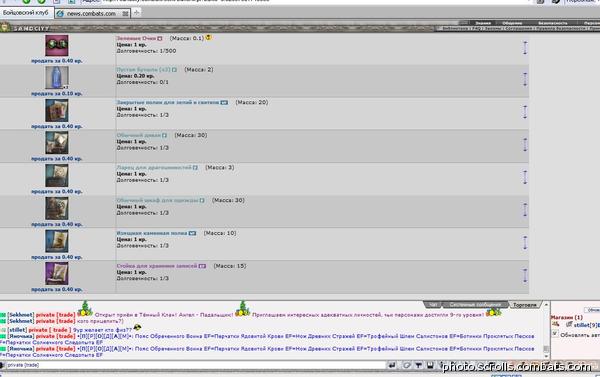Switch to the Торговля chat tab

pyautogui.click(x=524, y=305)
